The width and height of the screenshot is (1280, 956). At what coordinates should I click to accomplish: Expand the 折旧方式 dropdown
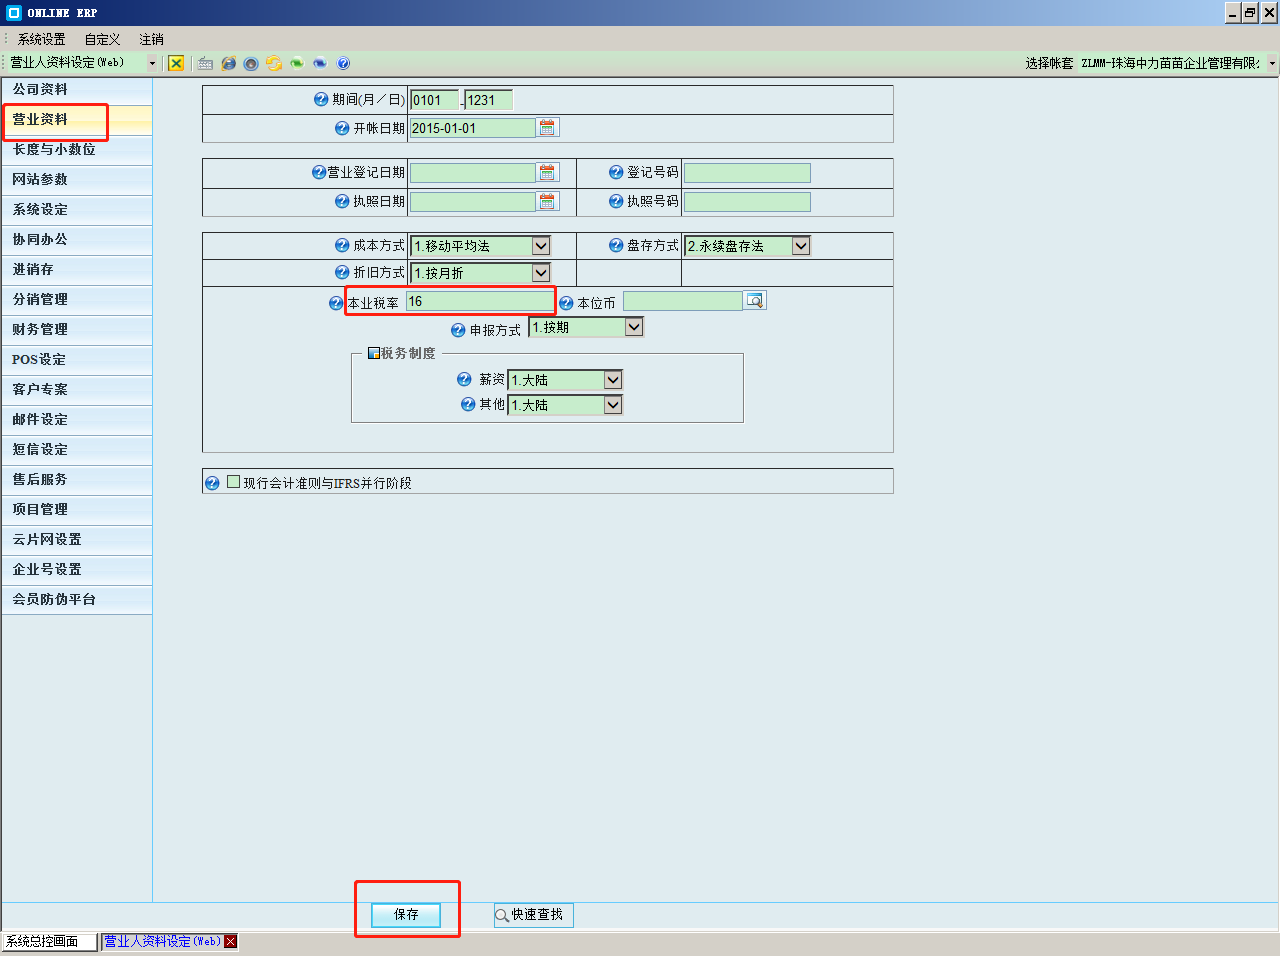tap(541, 273)
